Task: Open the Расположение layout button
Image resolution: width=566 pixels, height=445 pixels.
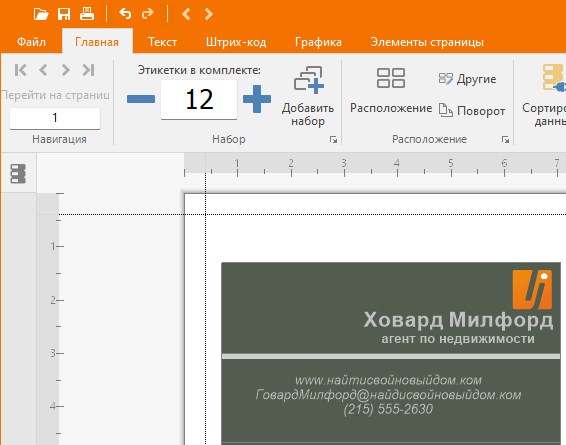Action: tap(391, 90)
